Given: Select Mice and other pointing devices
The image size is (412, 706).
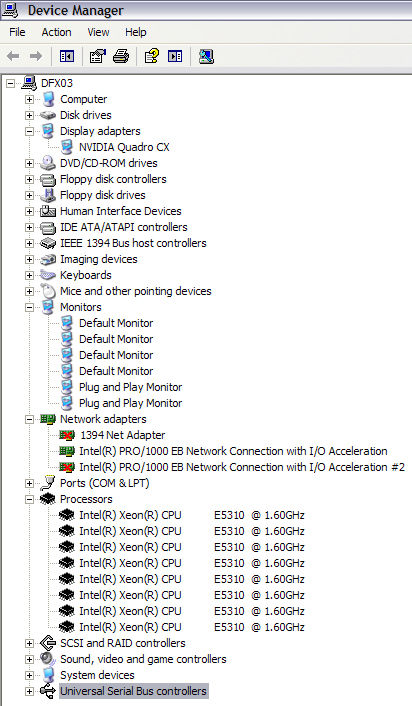Looking at the screenshot, I should (x=136, y=291).
